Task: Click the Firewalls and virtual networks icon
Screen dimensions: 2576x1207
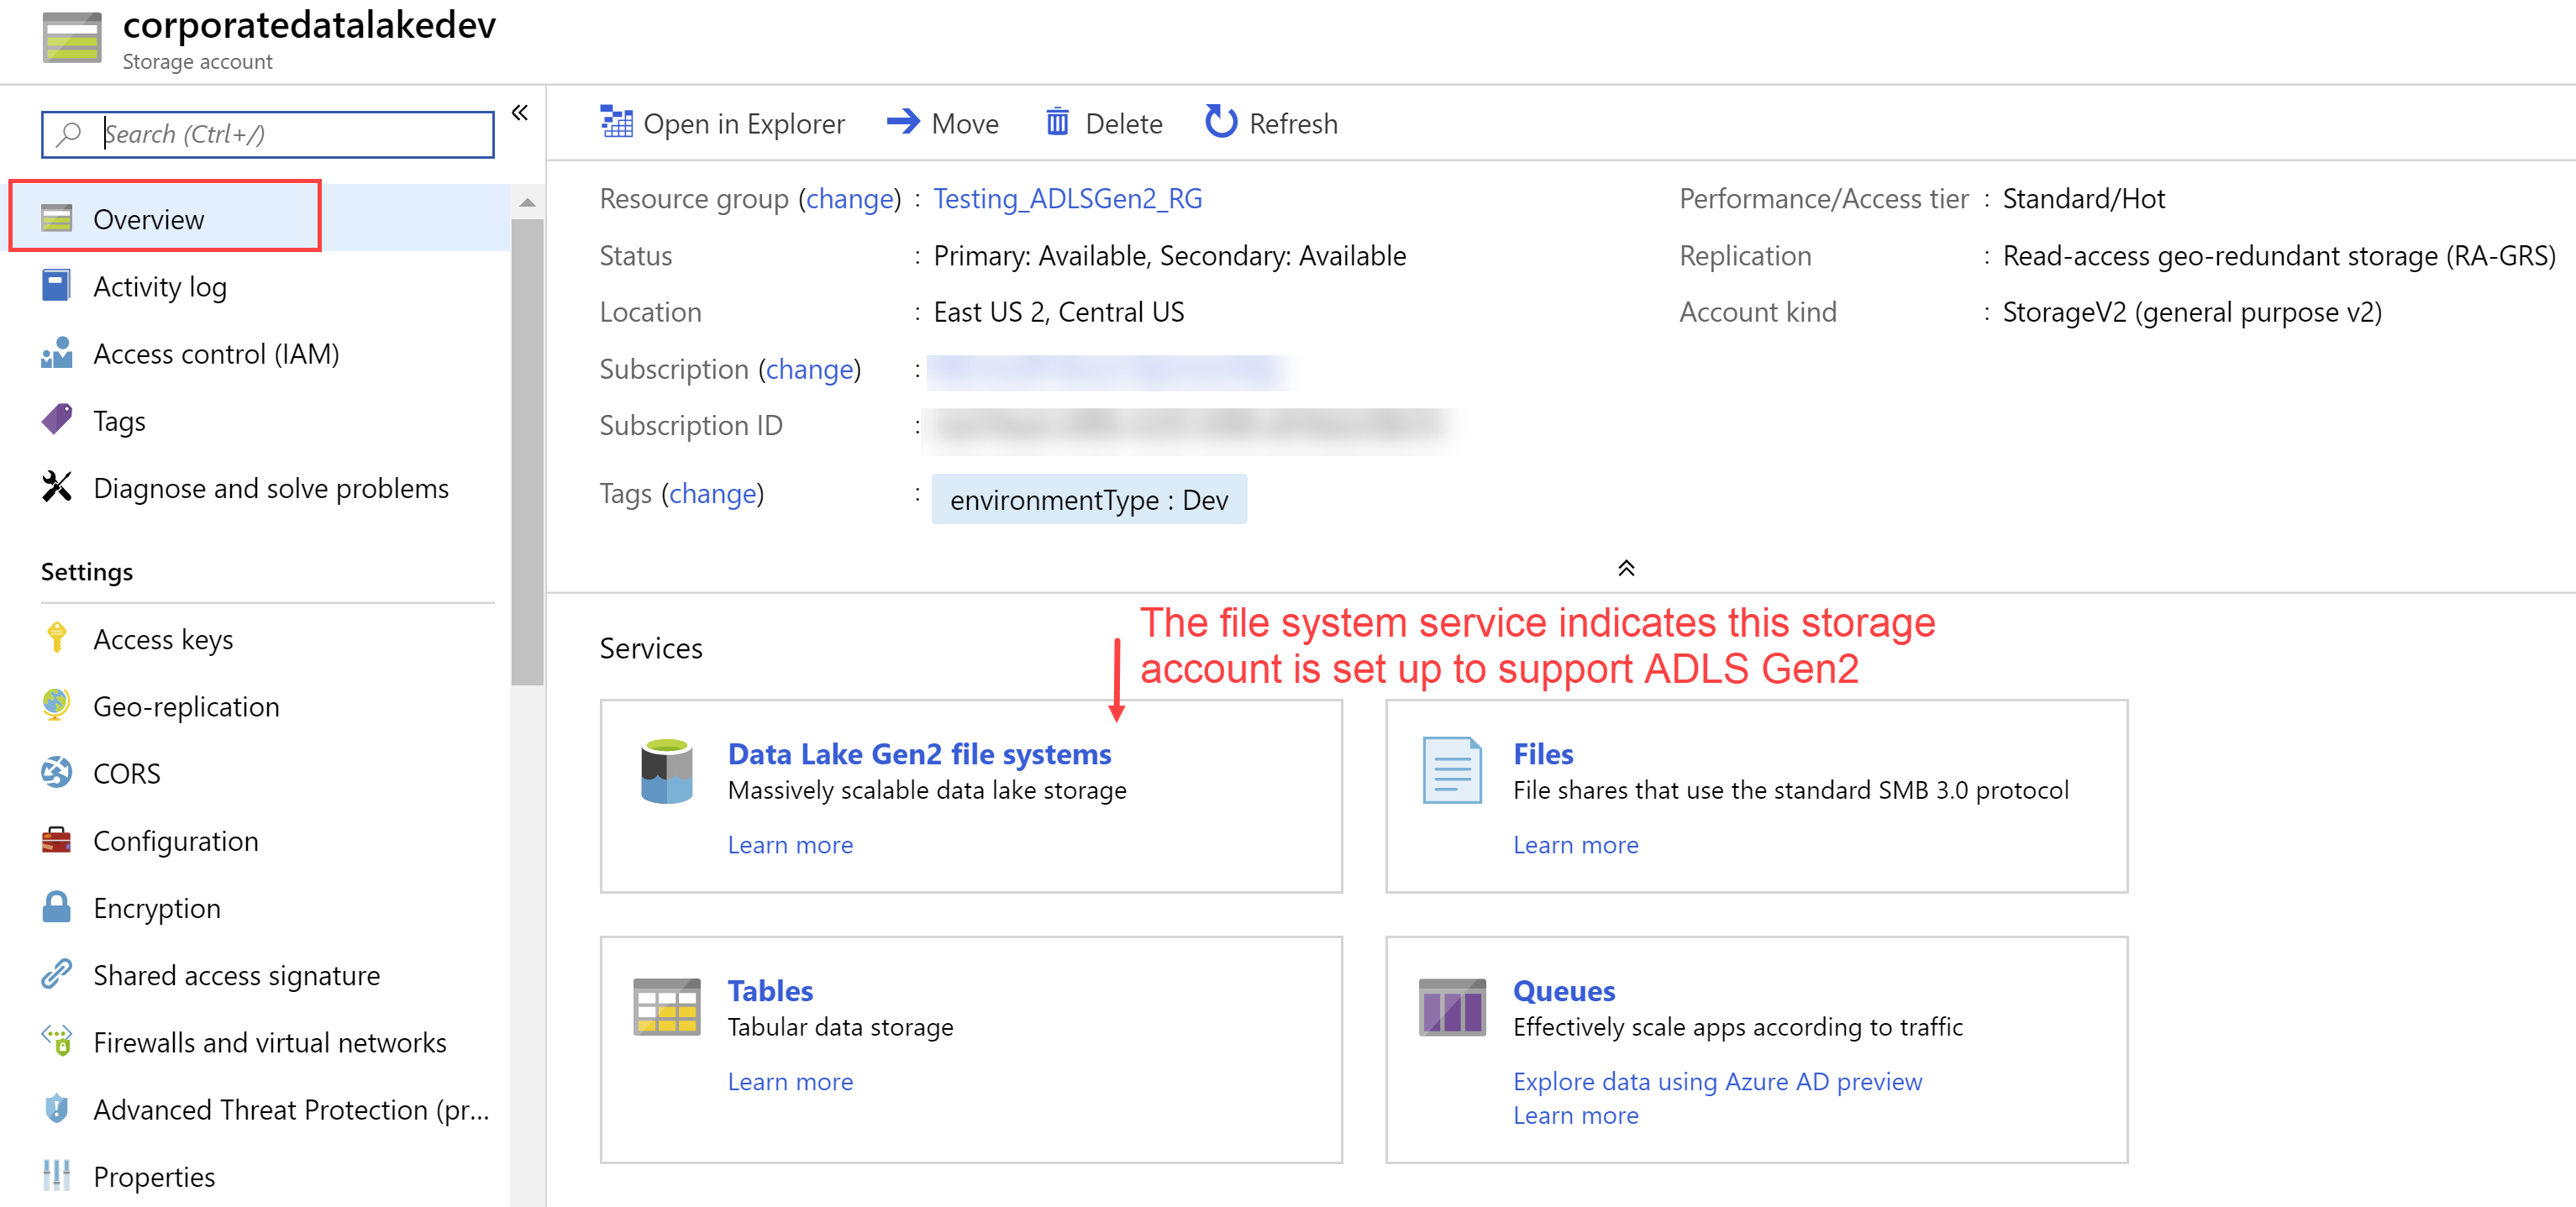Action: 57,1041
